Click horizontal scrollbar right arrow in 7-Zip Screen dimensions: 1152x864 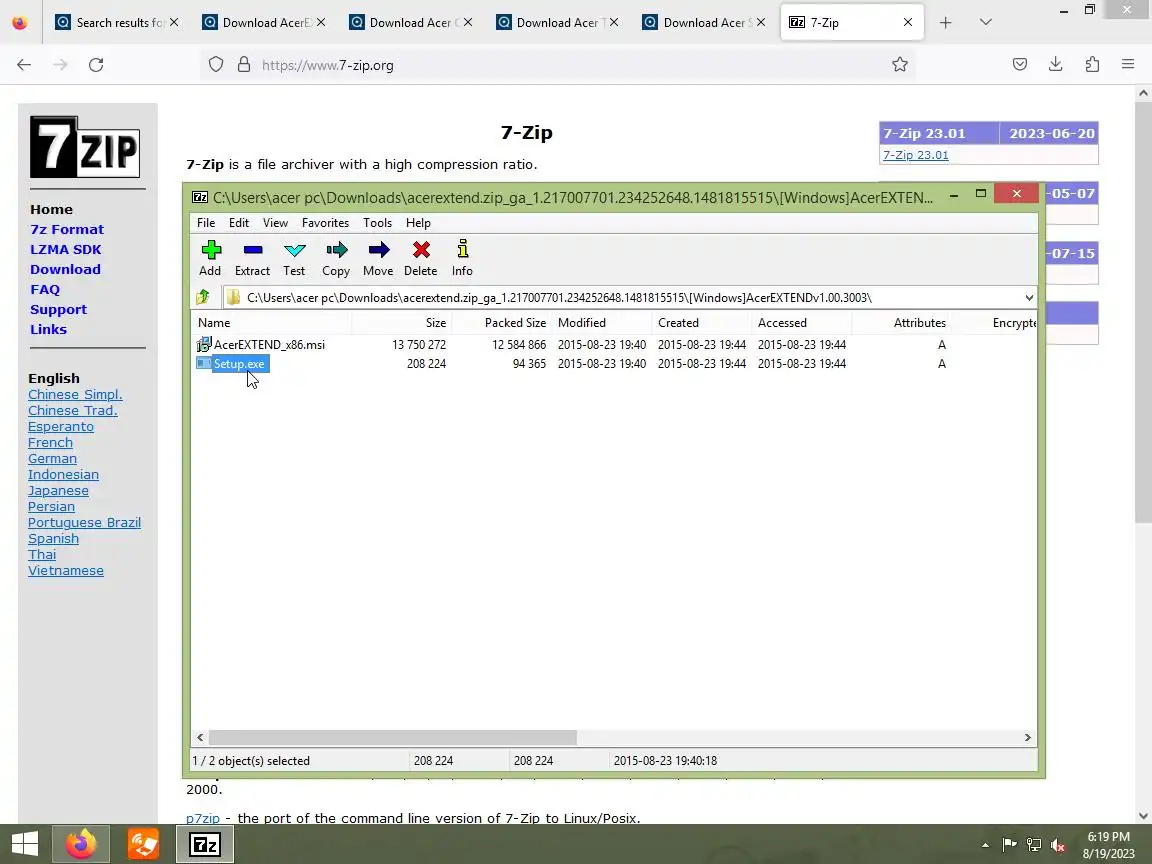click(1027, 737)
